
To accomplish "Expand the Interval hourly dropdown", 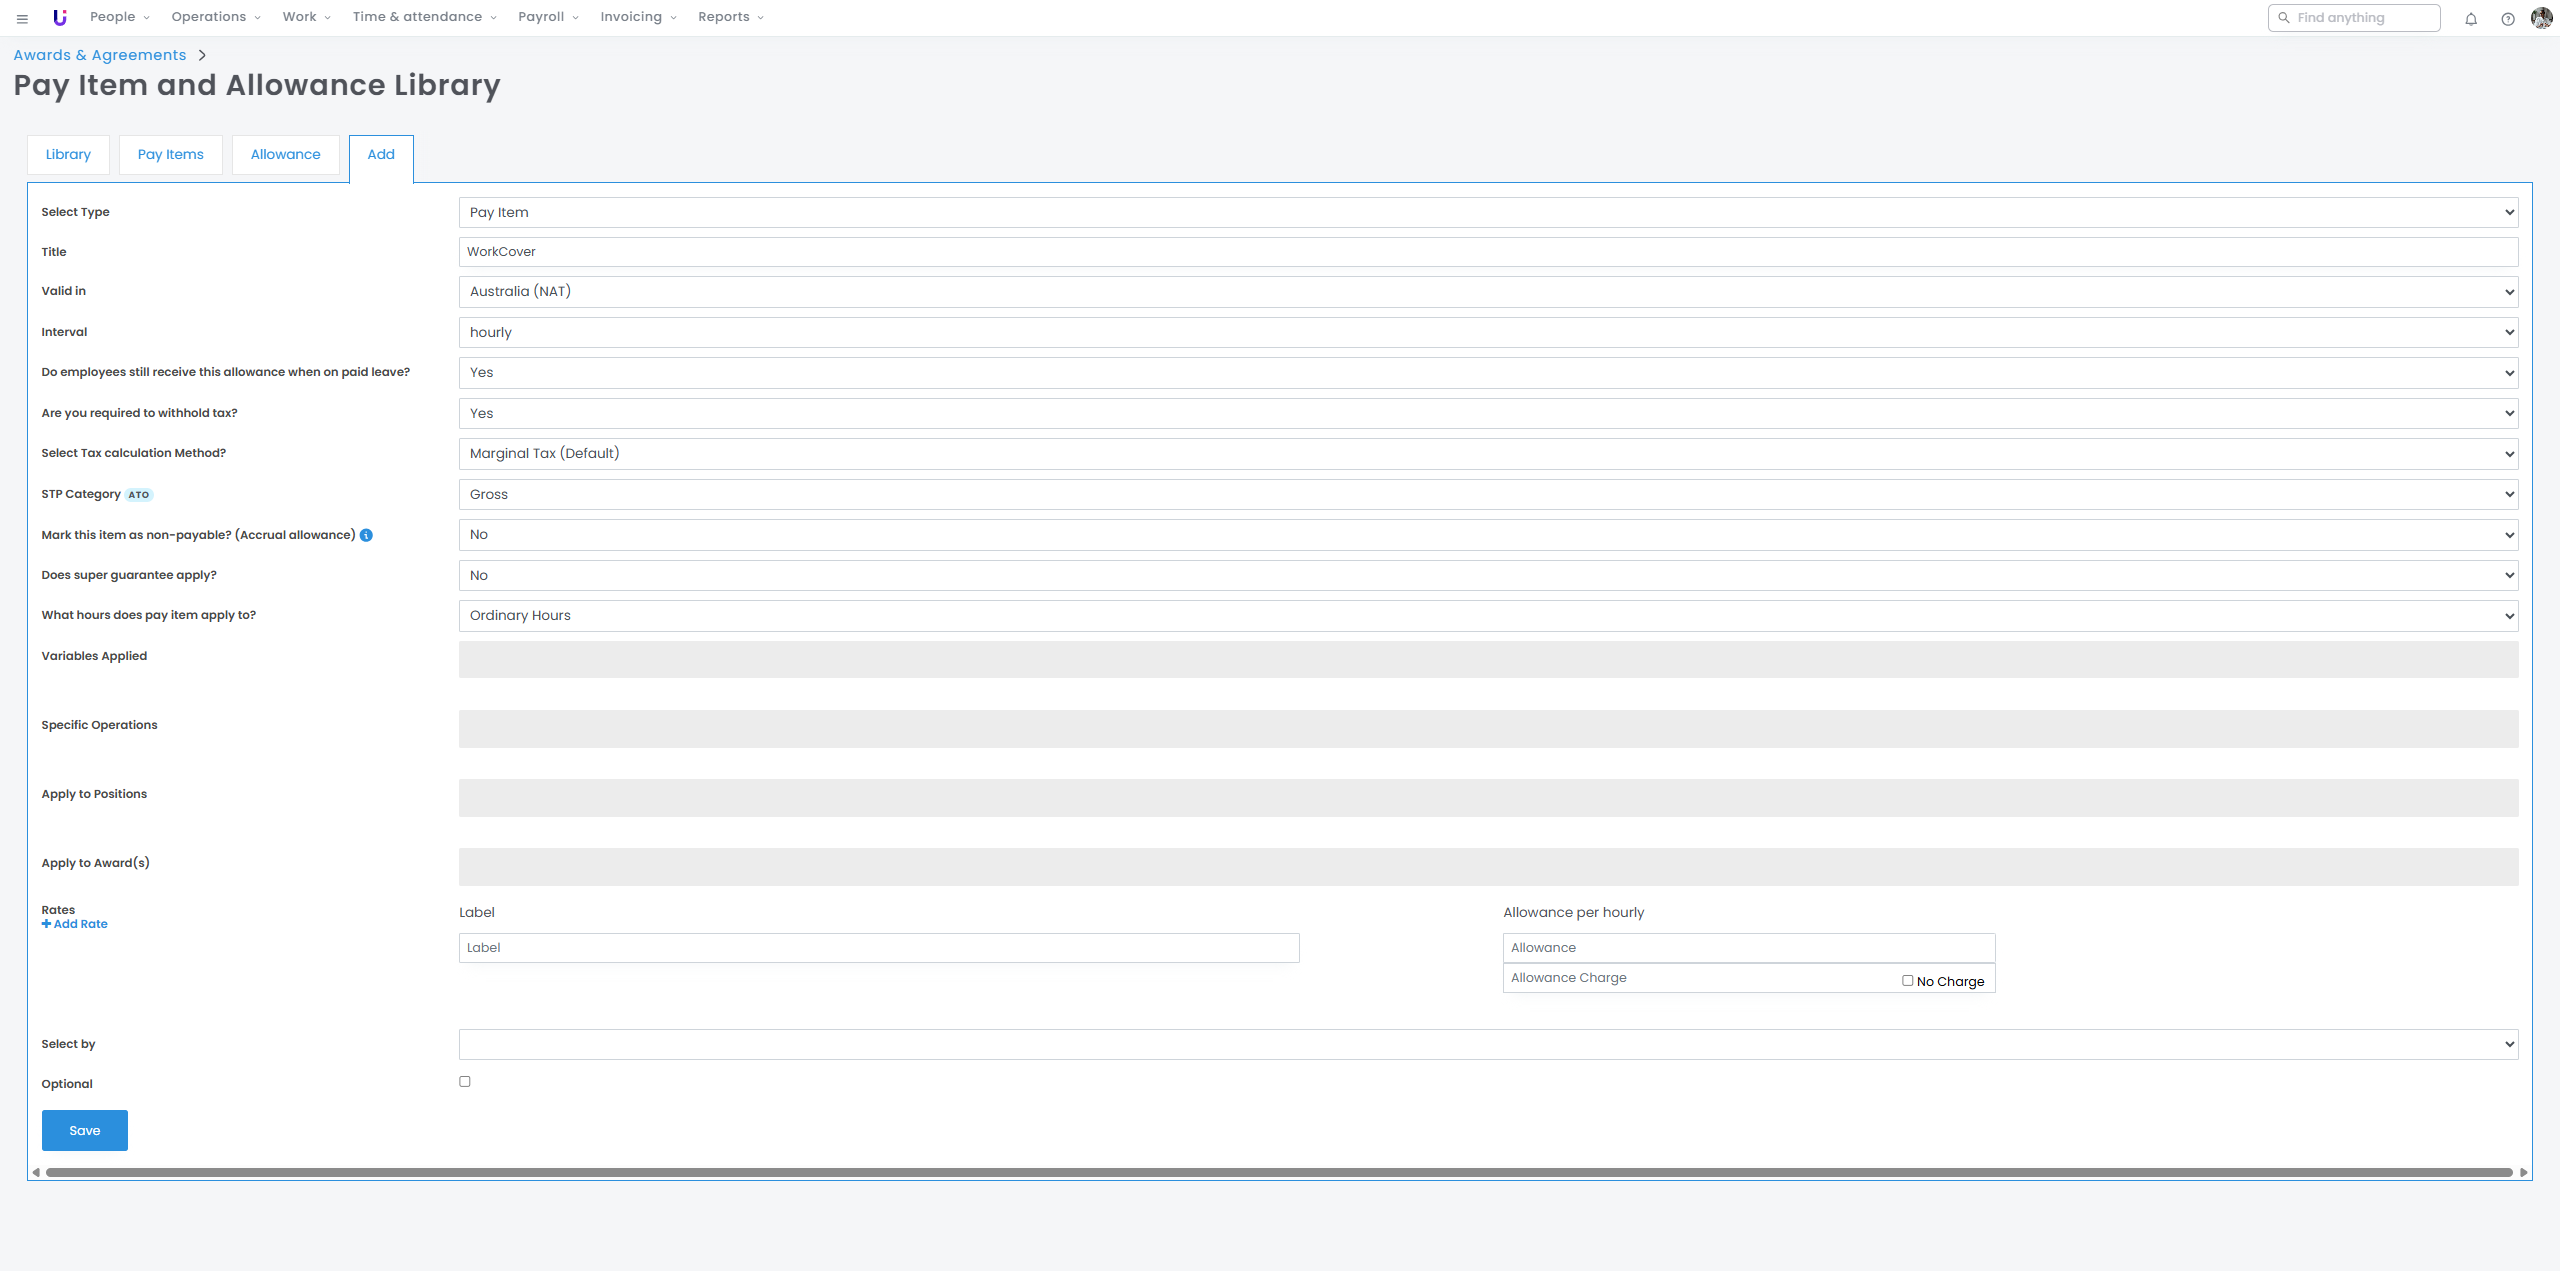I will pos(1488,332).
